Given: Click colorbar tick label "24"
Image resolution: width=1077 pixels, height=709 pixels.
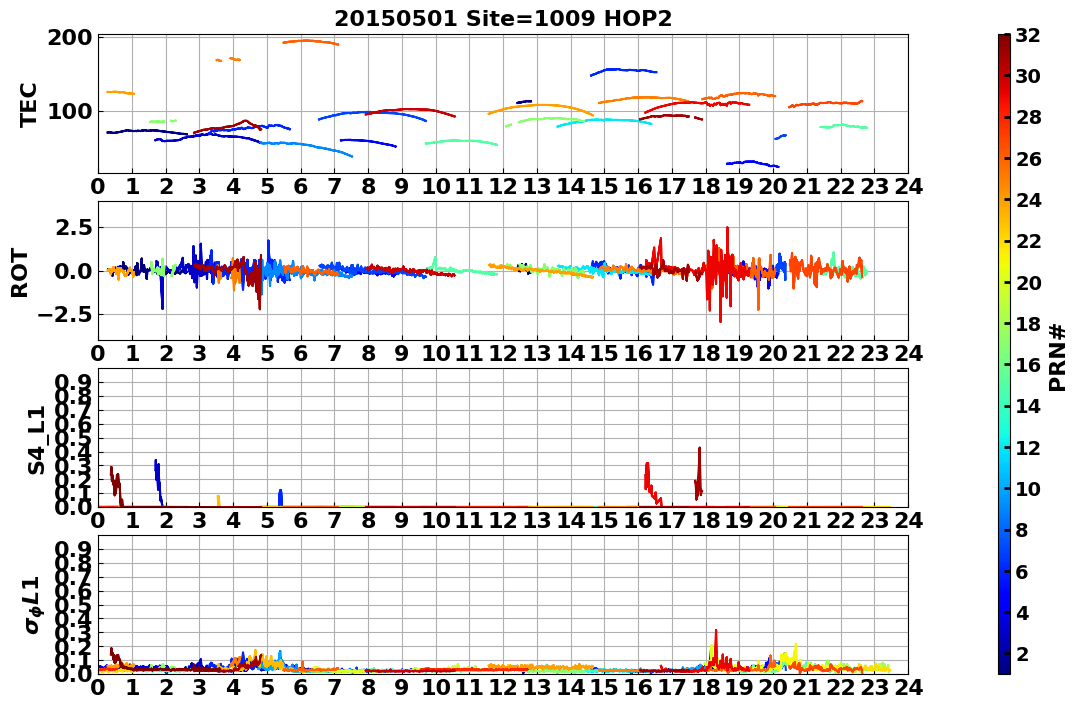Looking at the screenshot, I should click(x=1028, y=200).
